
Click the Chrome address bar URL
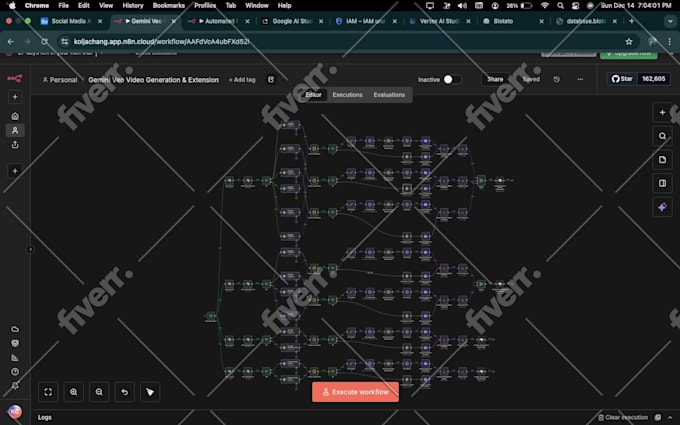(x=161, y=42)
